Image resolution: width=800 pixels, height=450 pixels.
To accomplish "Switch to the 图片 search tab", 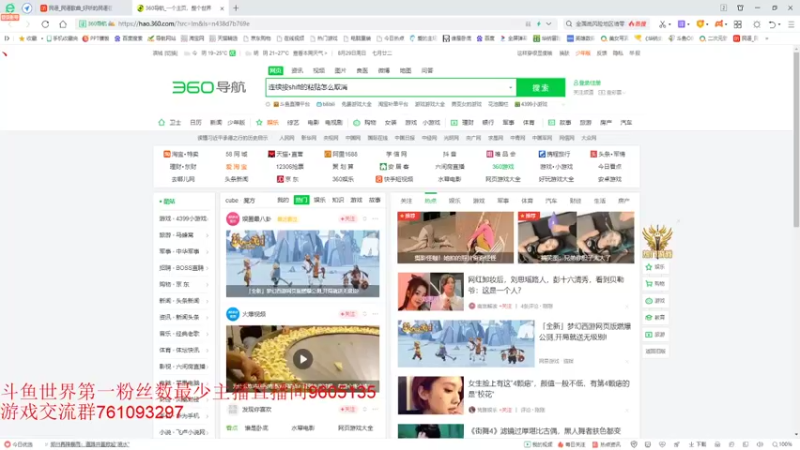I will click(x=340, y=70).
